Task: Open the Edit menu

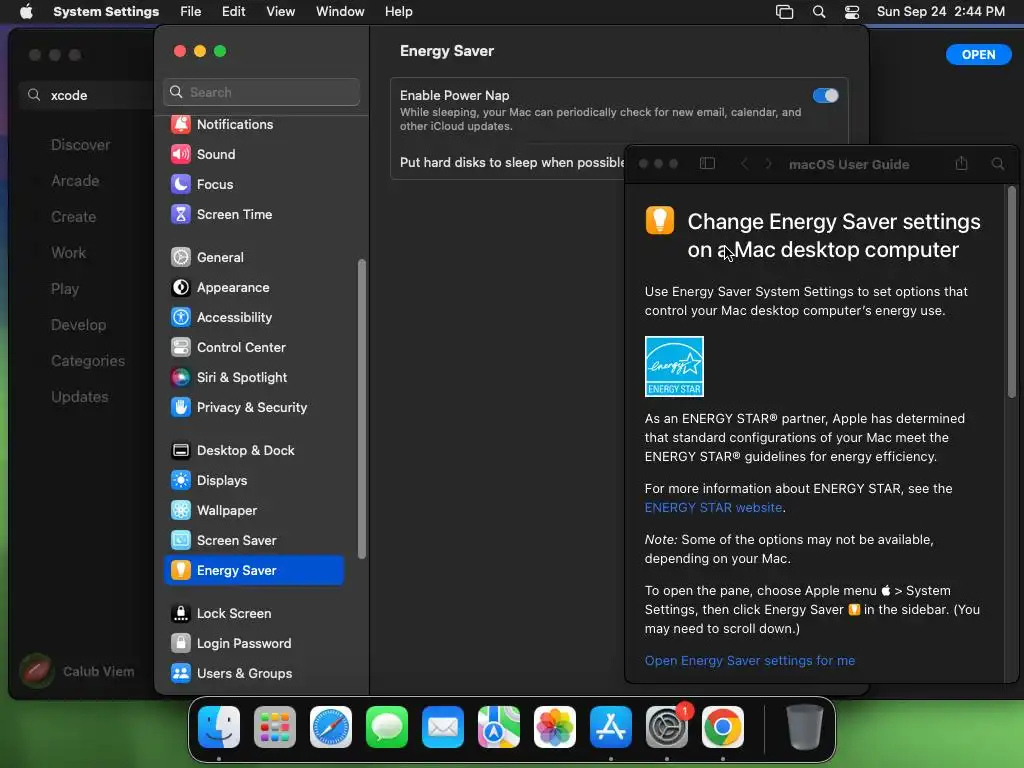Action: point(233,12)
